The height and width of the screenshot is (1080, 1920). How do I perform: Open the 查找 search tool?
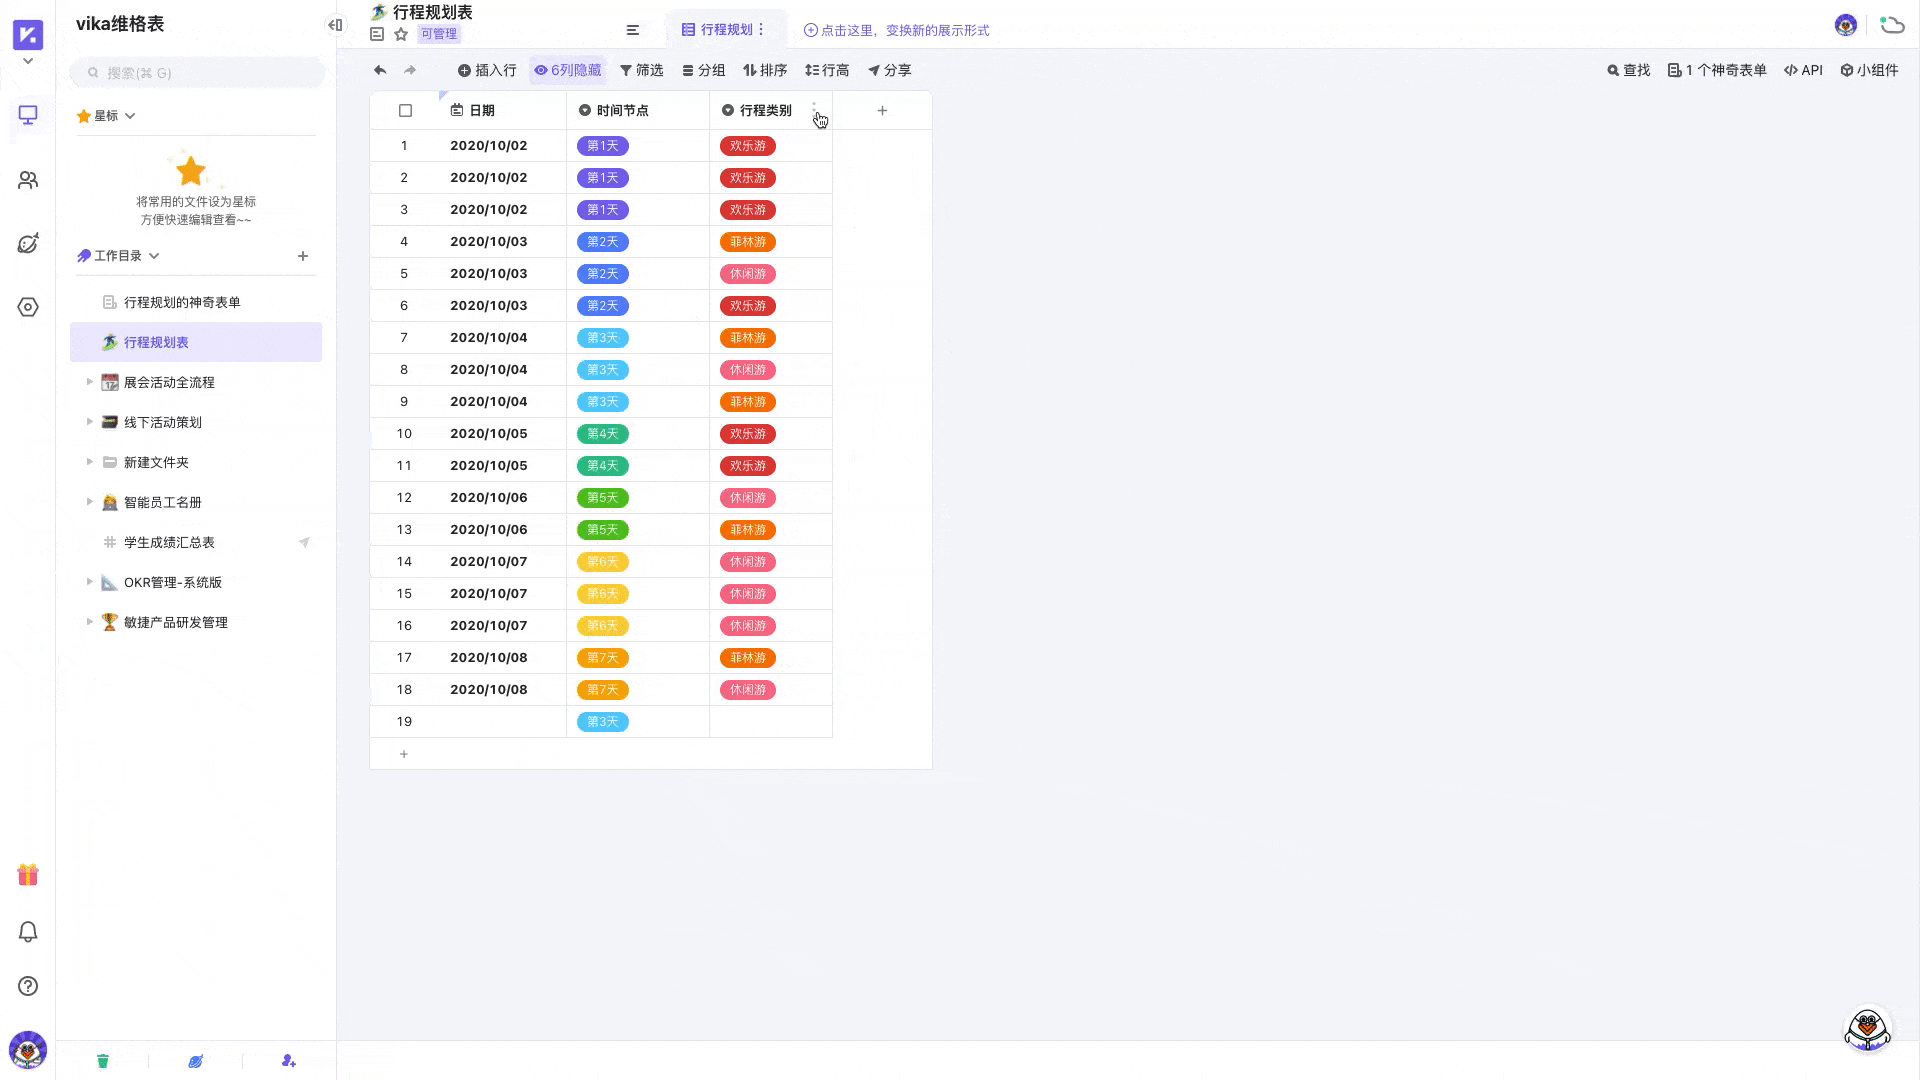(1628, 70)
